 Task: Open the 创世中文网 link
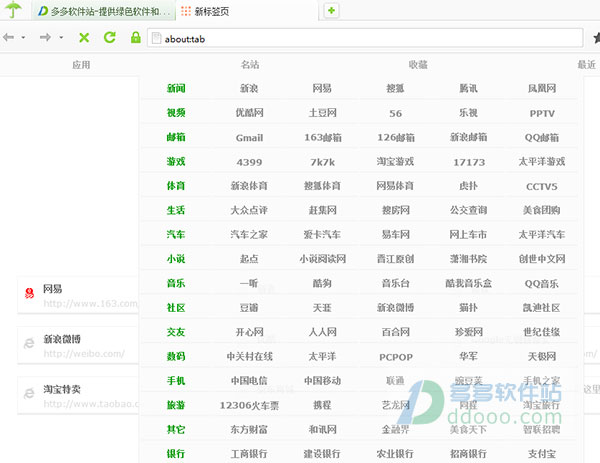click(x=542, y=259)
